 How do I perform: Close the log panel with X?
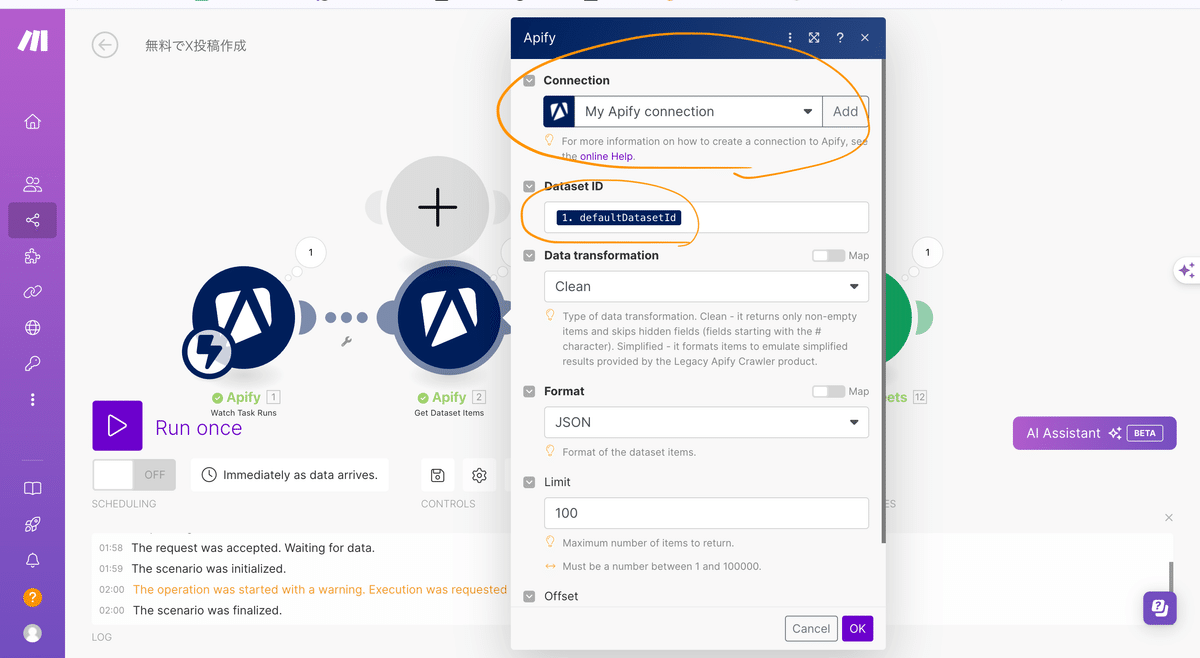[1169, 518]
